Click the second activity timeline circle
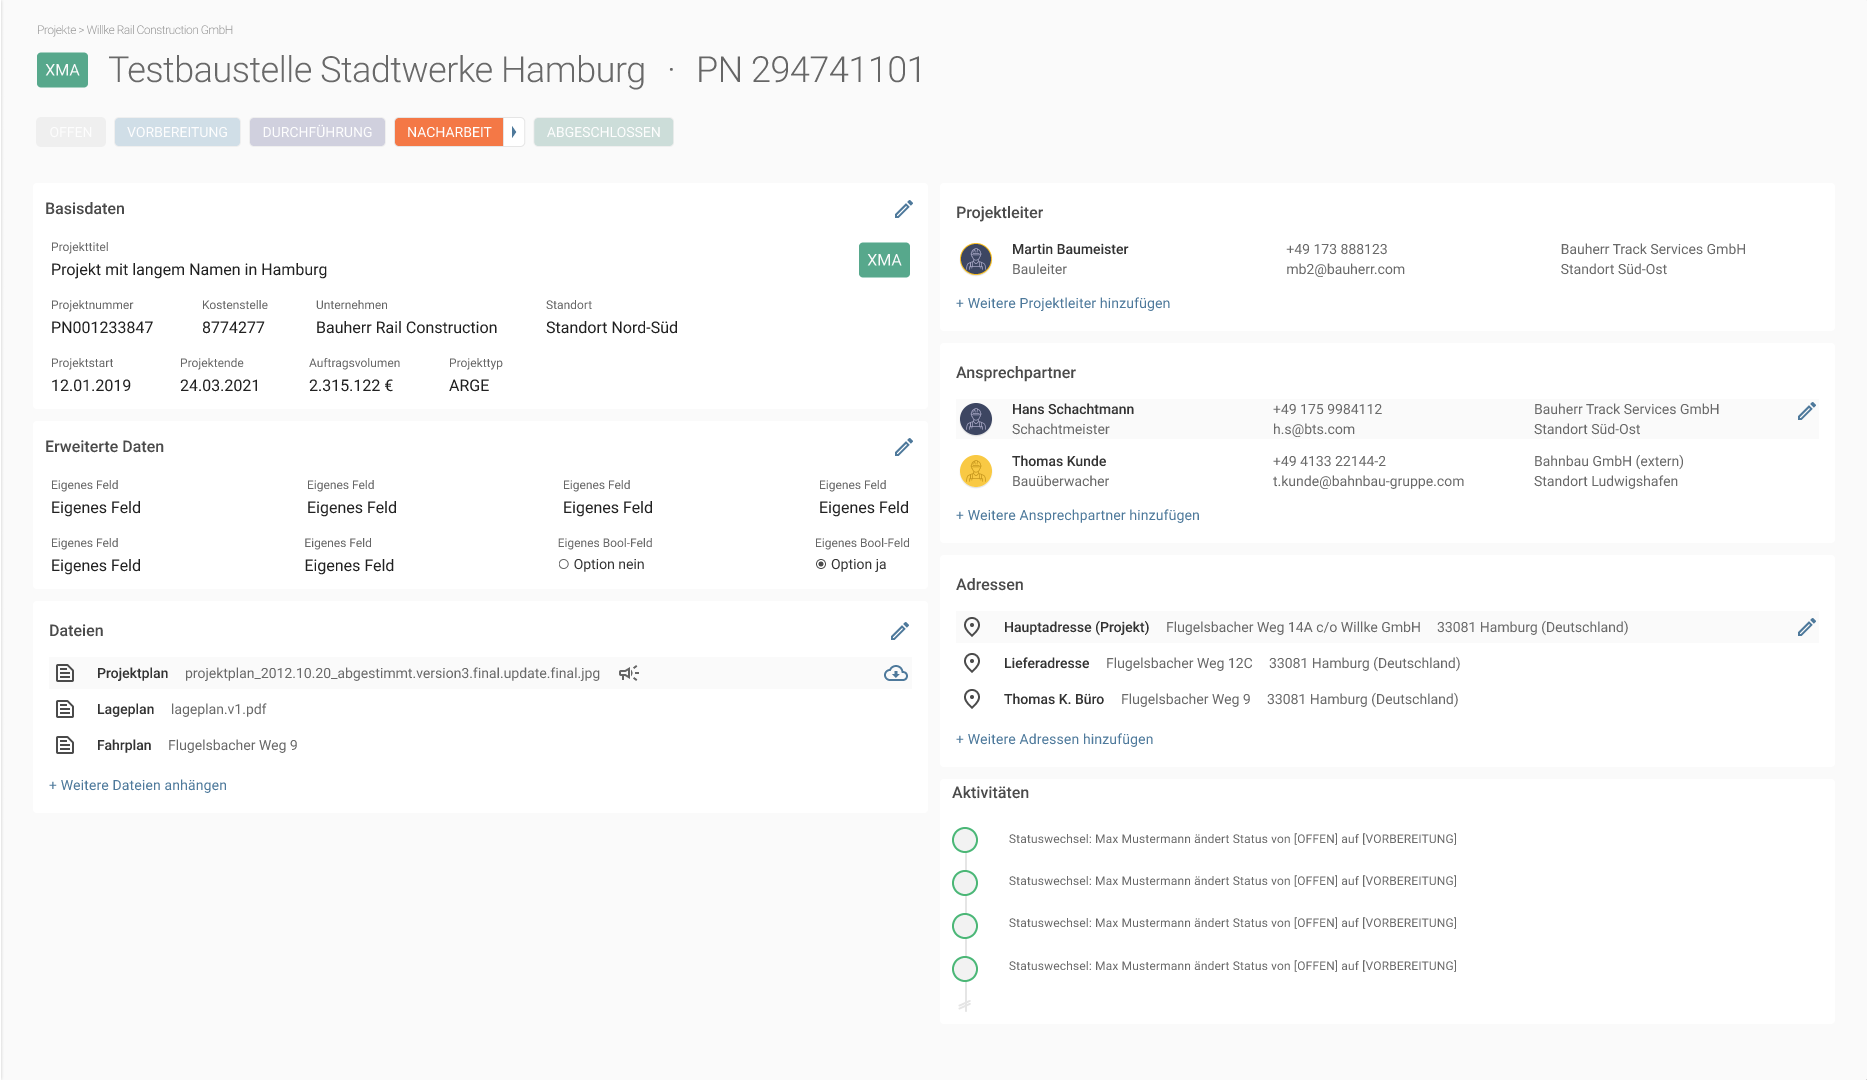This screenshot has width=1867, height=1080. (965, 883)
